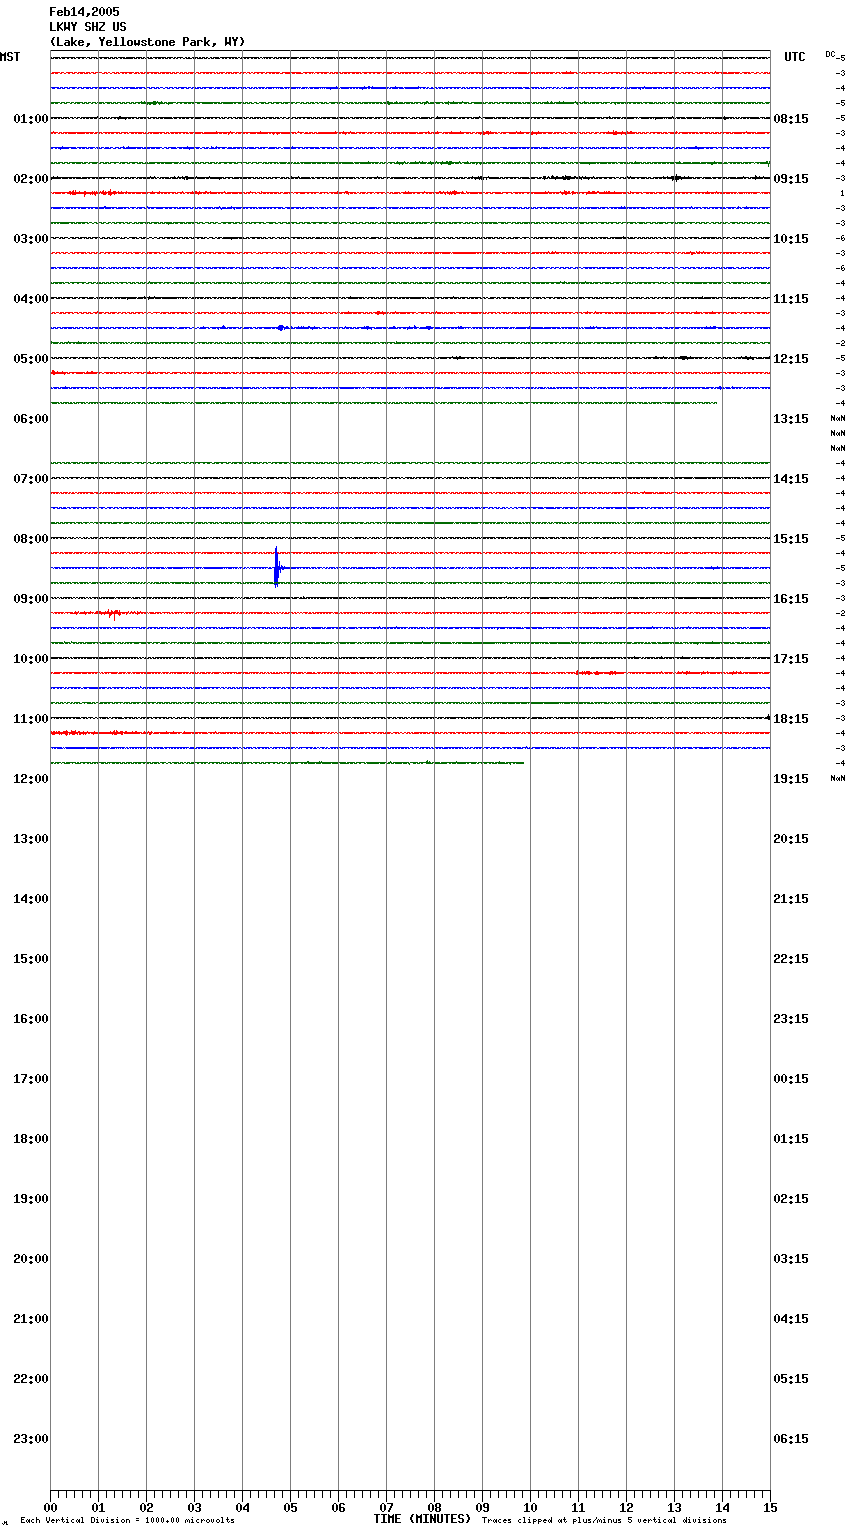The width and height of the screenshot is (850, 1534).
Task: Select the 00:15 UTC time label
Action: (791, 1079)
